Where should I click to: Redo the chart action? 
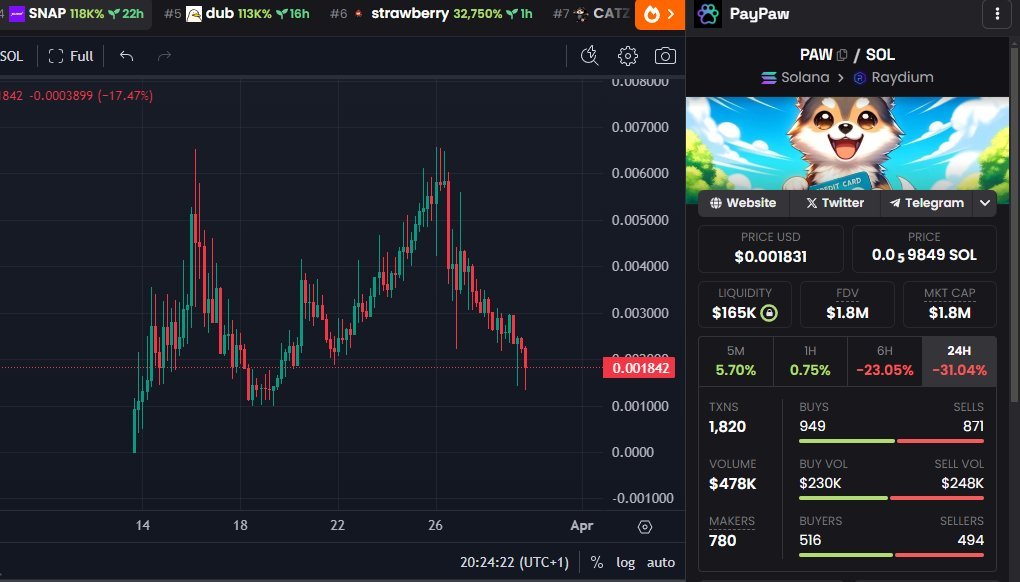point(164,56)
